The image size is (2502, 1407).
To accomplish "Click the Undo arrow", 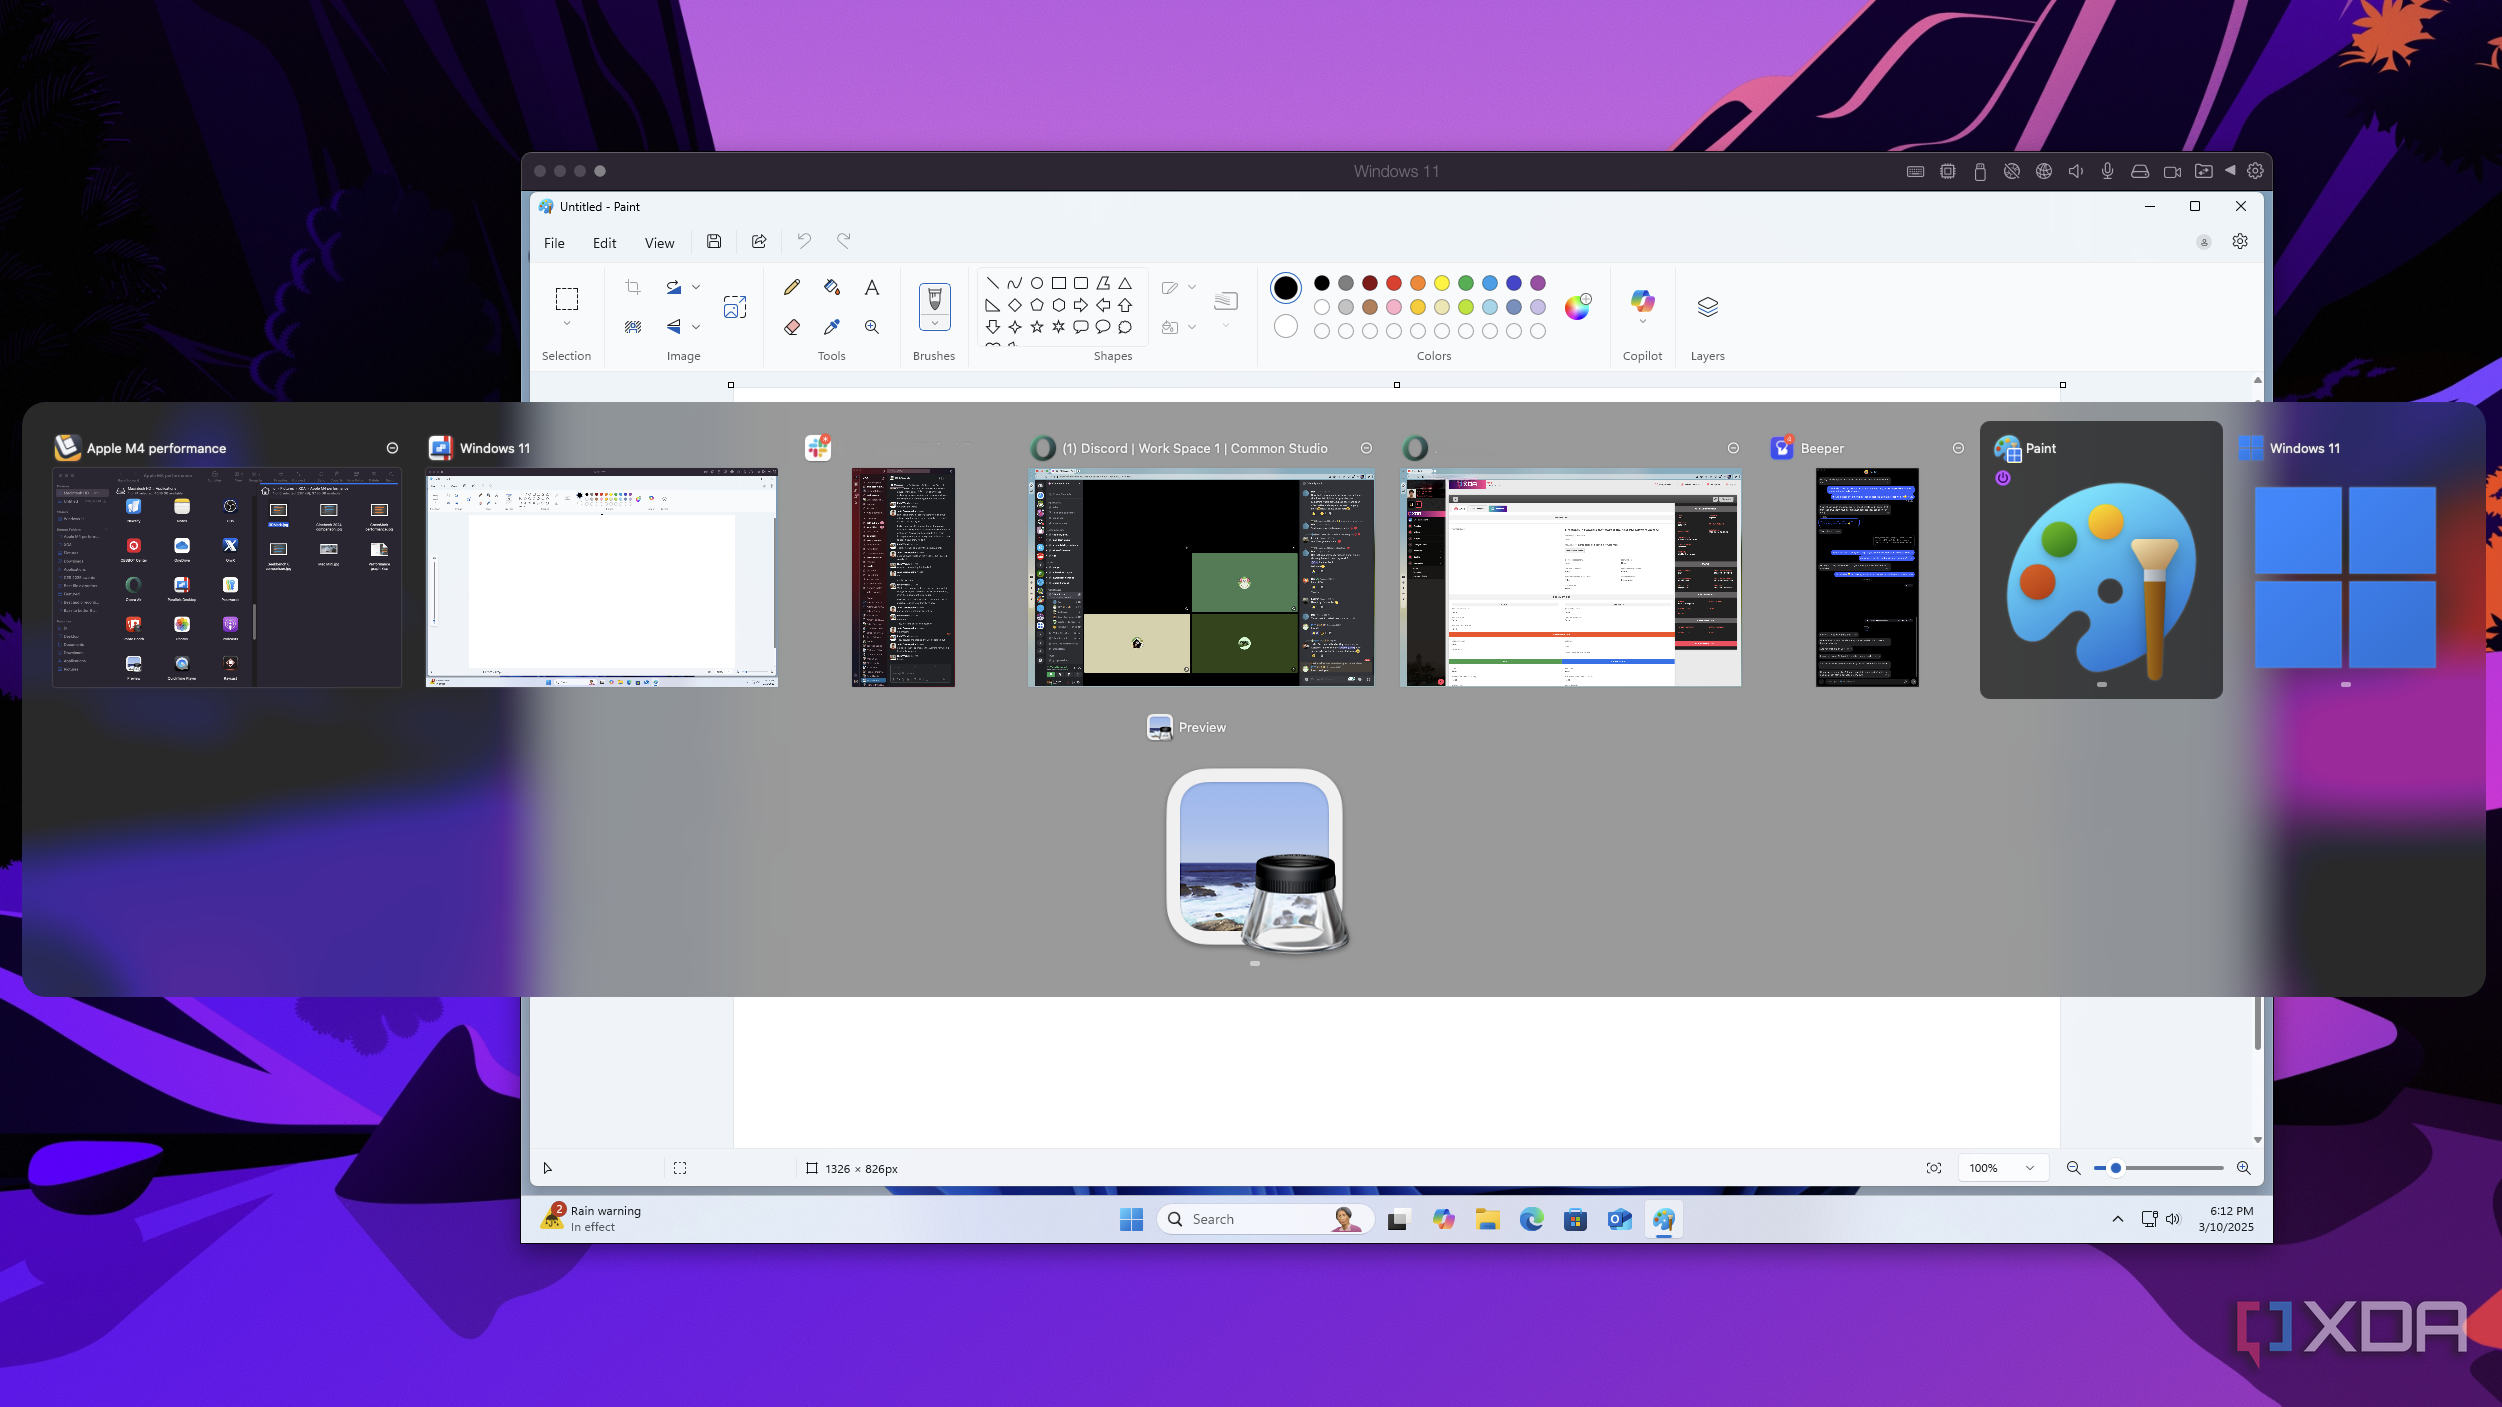I will 804,241.
